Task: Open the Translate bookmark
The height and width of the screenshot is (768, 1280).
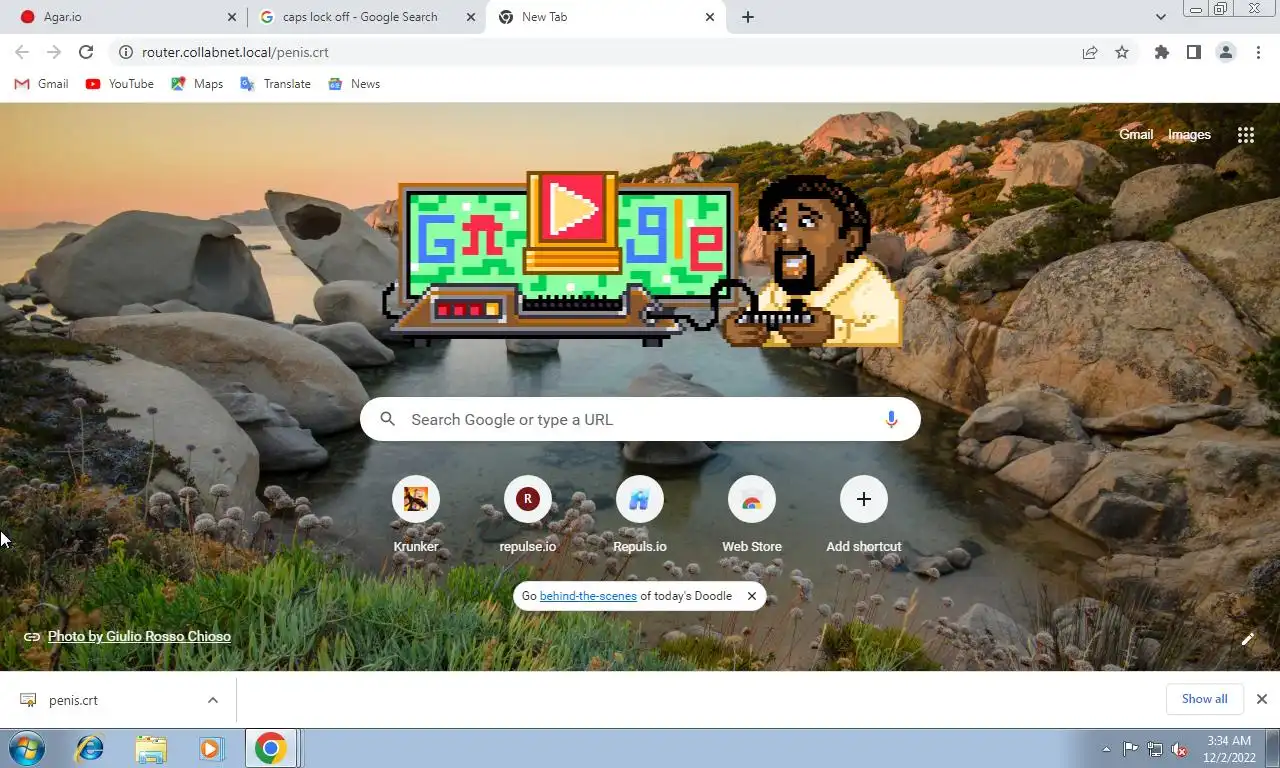Action: click(275, 84)
